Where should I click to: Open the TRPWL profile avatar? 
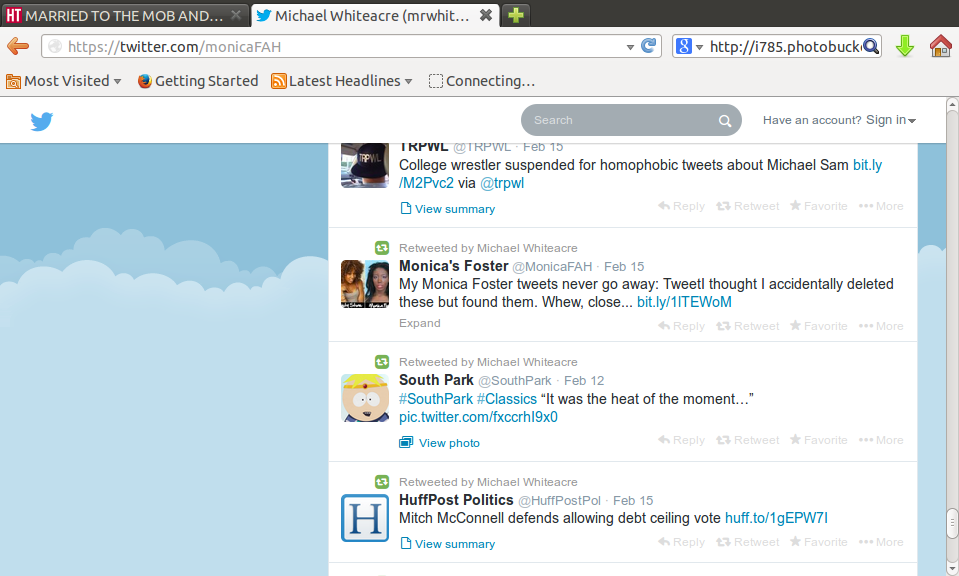pyautogui.click(x=365, y=165)
